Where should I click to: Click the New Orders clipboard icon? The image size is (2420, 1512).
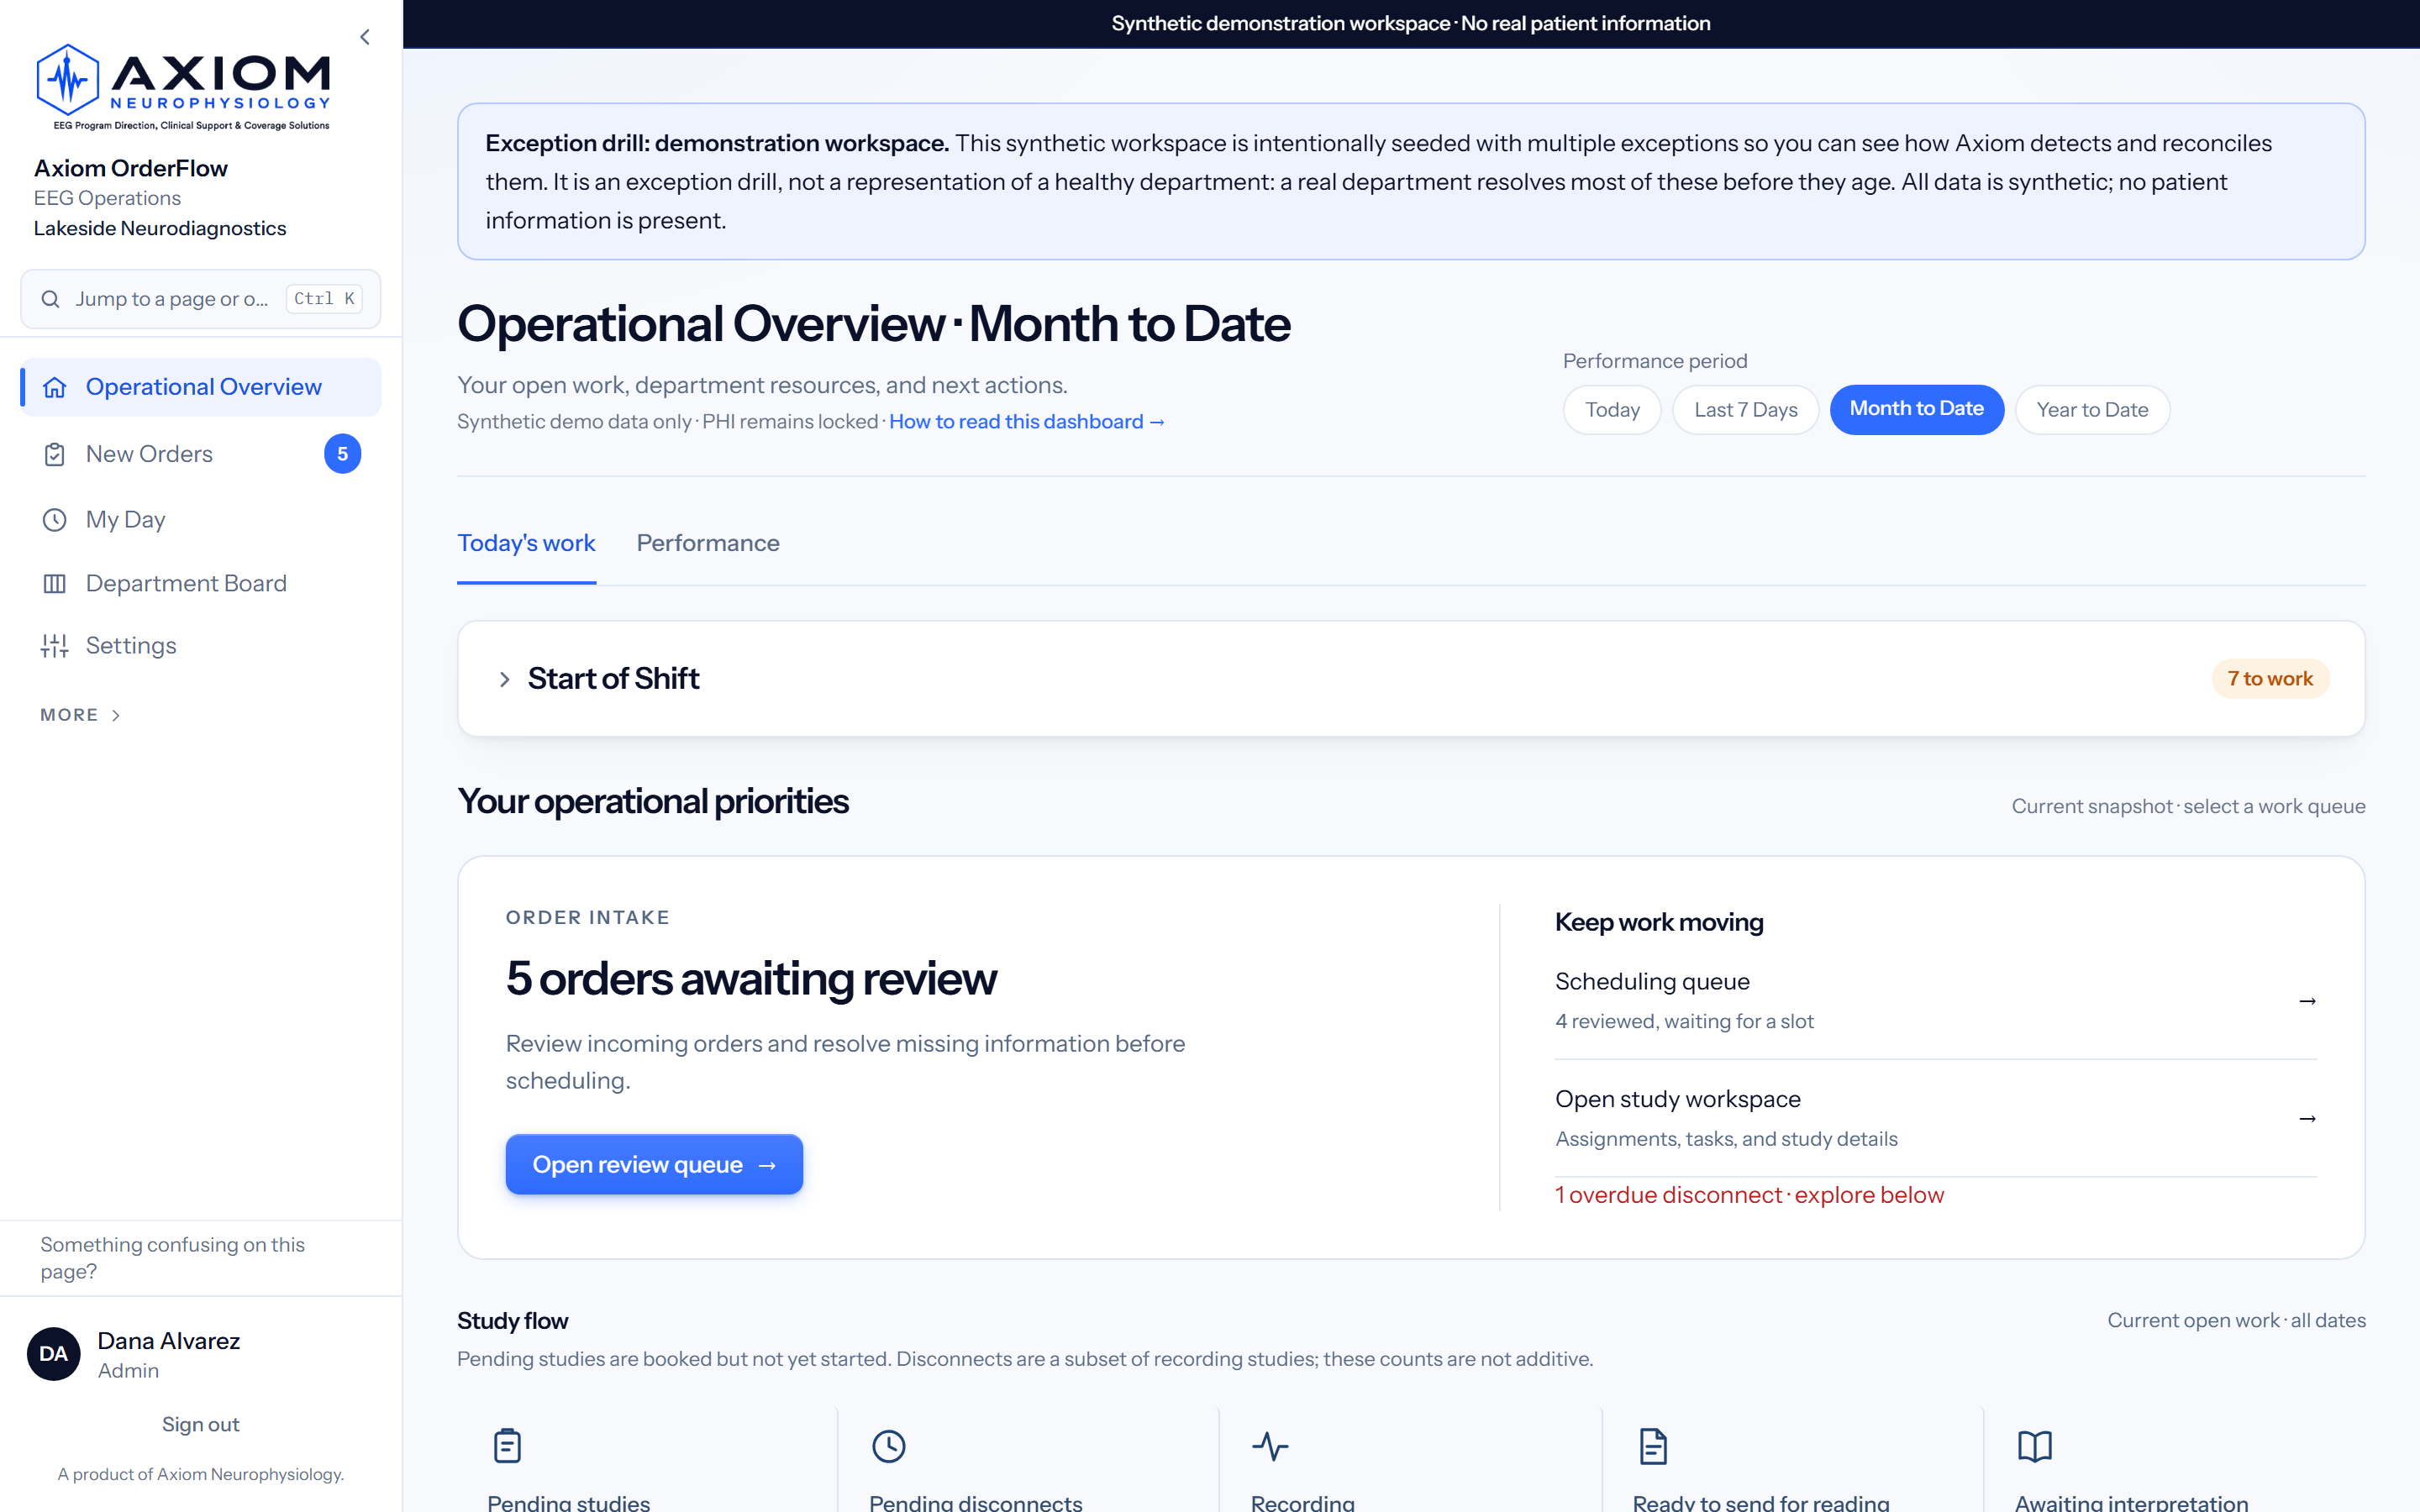(x=55, y=454)
